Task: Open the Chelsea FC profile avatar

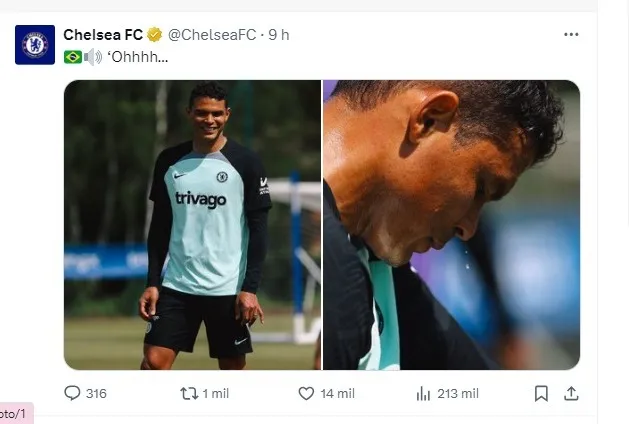Action: pyautogui.click(x=35, y=45)
